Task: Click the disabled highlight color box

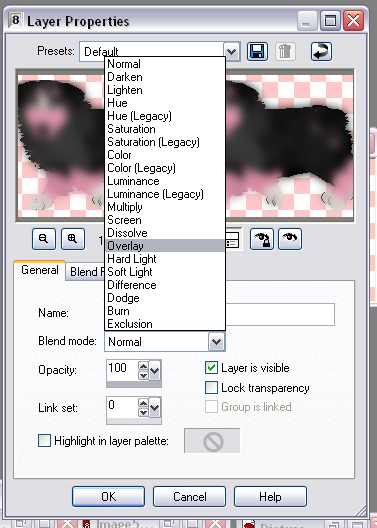Action: tap(212, 440)
